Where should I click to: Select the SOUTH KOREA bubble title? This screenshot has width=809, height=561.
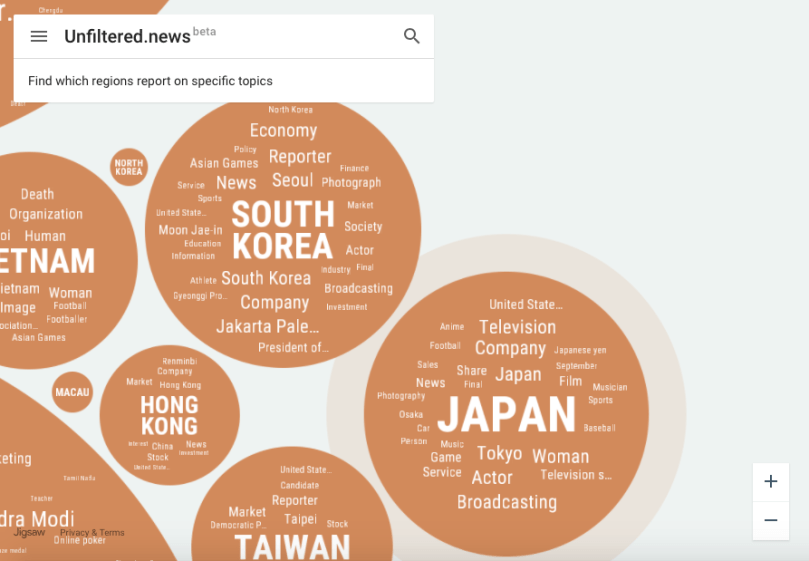click(283, 230)
